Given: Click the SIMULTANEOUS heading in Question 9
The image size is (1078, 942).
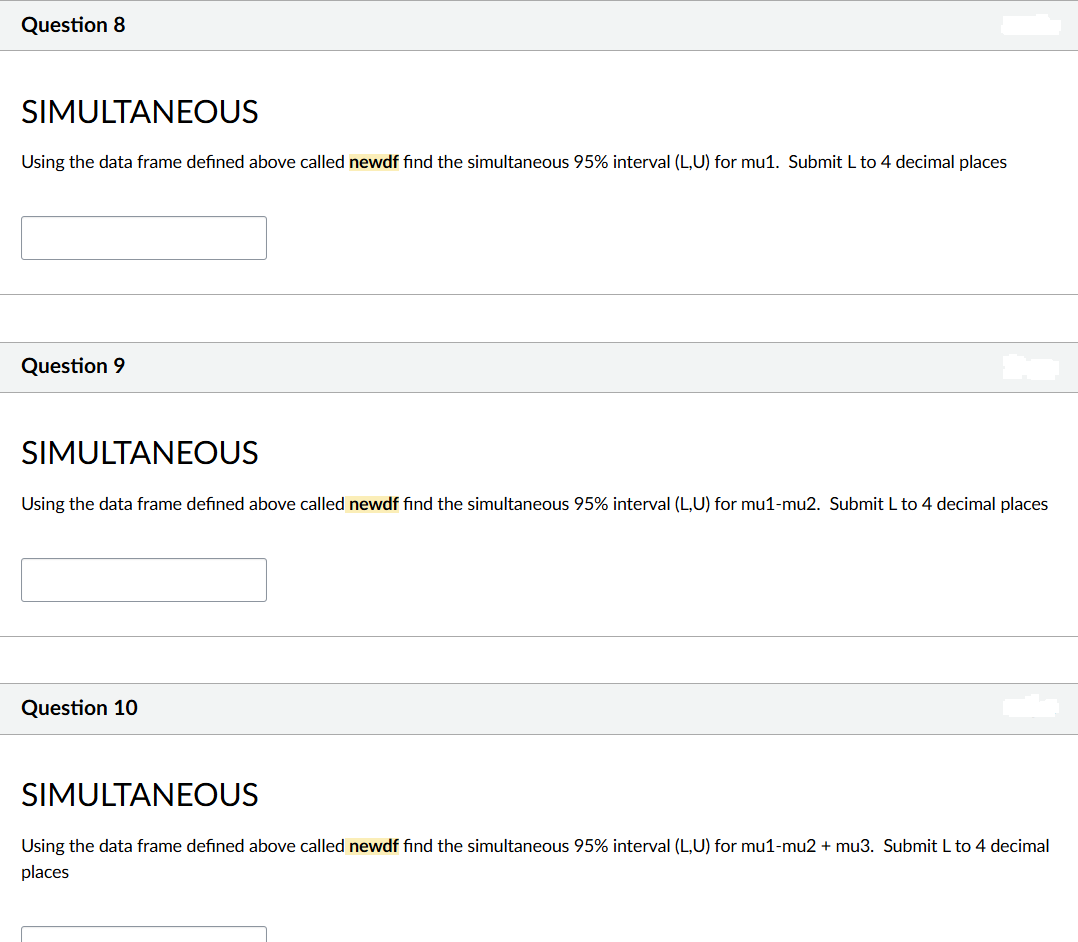Looking at the screenshot, I should point(140,453).
